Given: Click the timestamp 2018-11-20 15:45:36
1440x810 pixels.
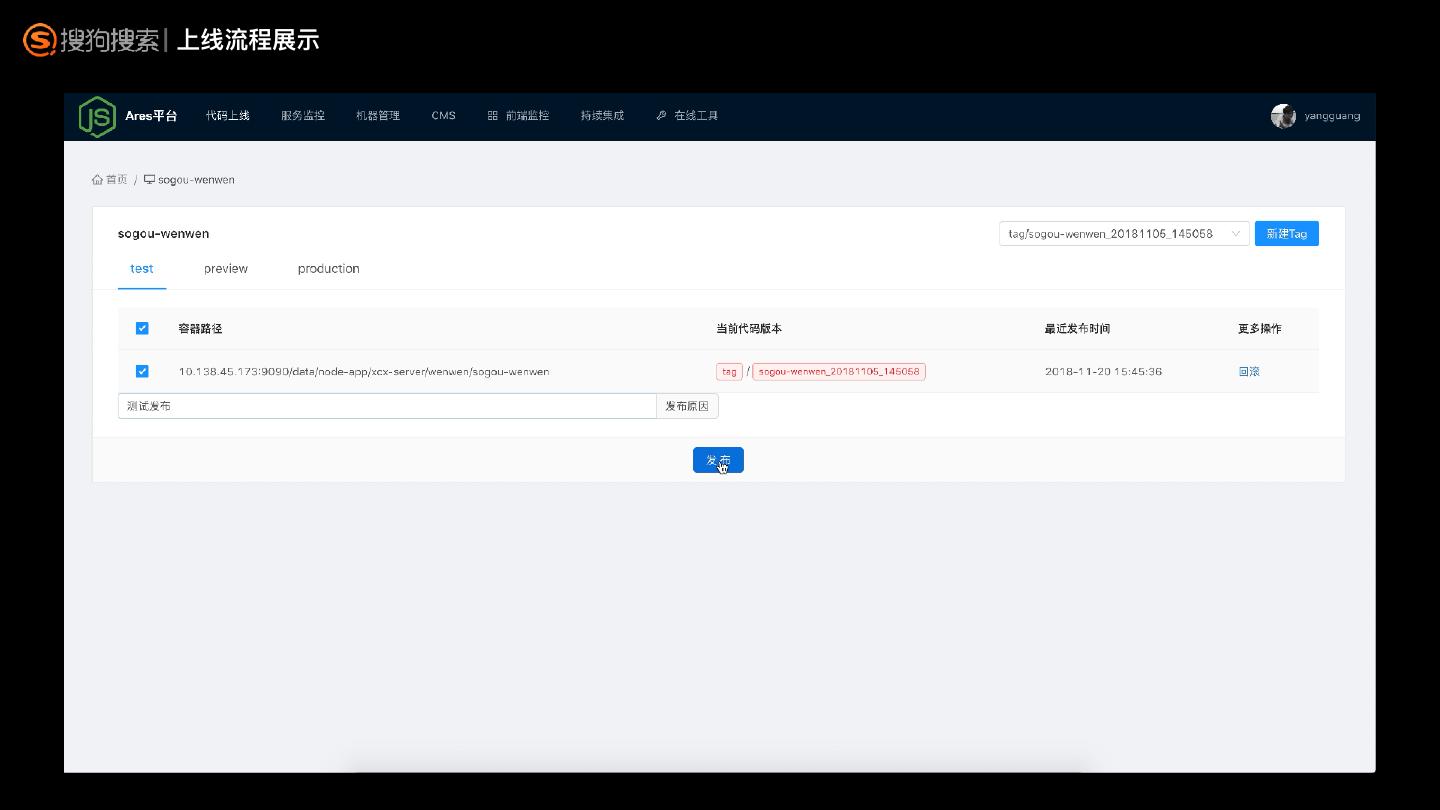Looking at the screenshot, I should (1103, 372).
